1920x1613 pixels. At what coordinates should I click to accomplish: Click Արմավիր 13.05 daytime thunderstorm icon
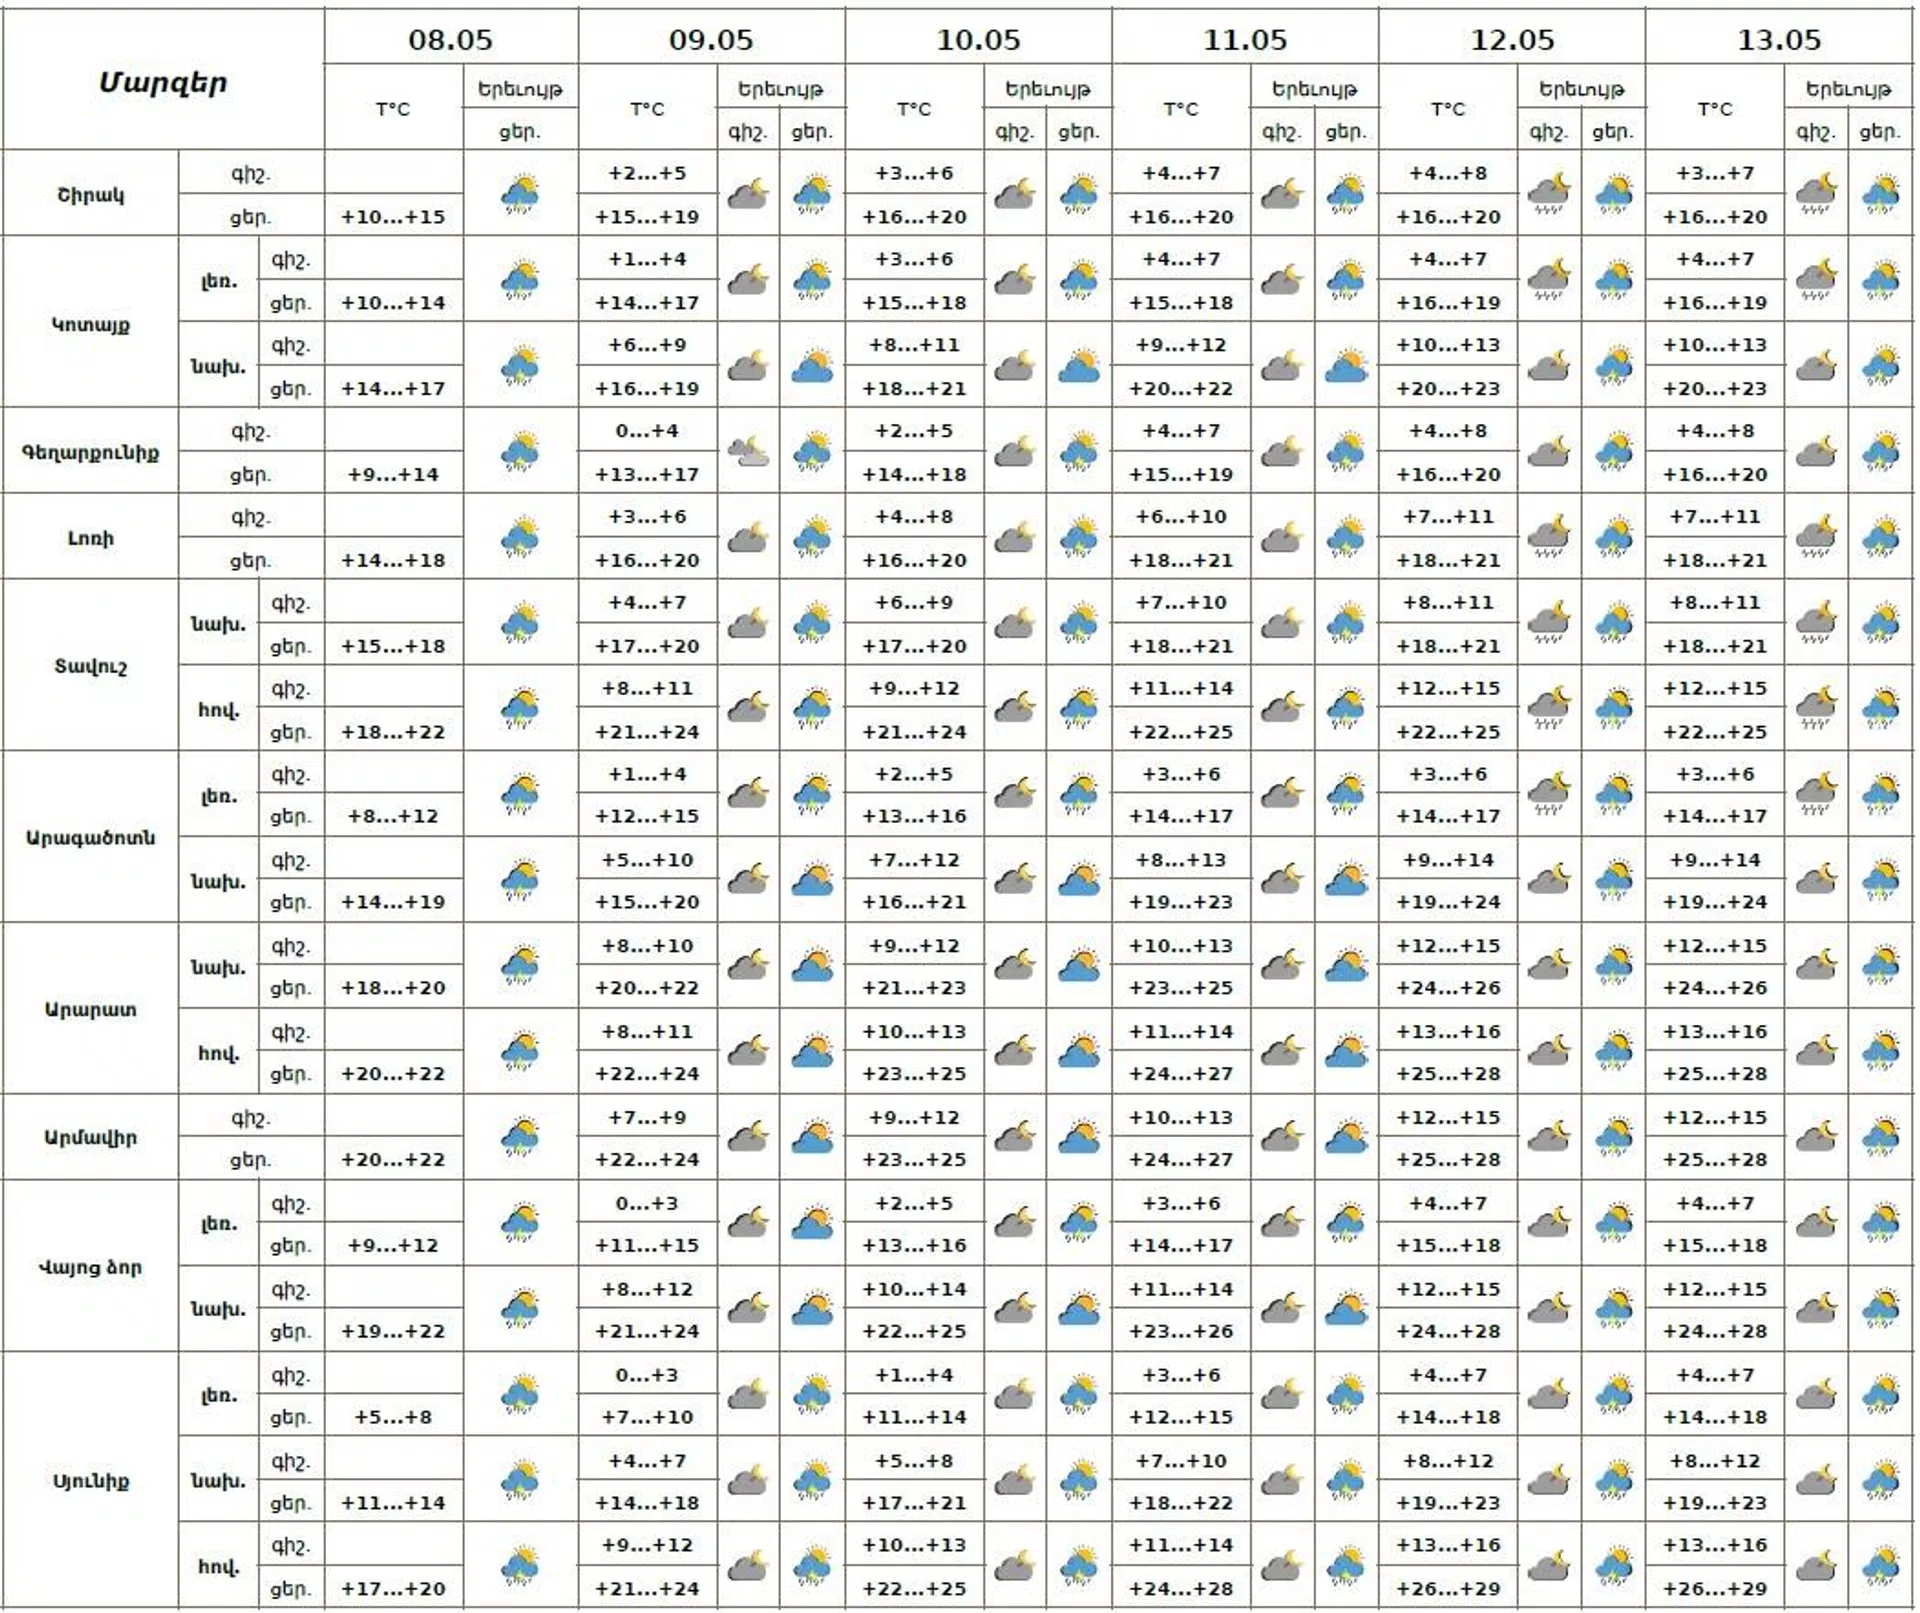1881,1137
